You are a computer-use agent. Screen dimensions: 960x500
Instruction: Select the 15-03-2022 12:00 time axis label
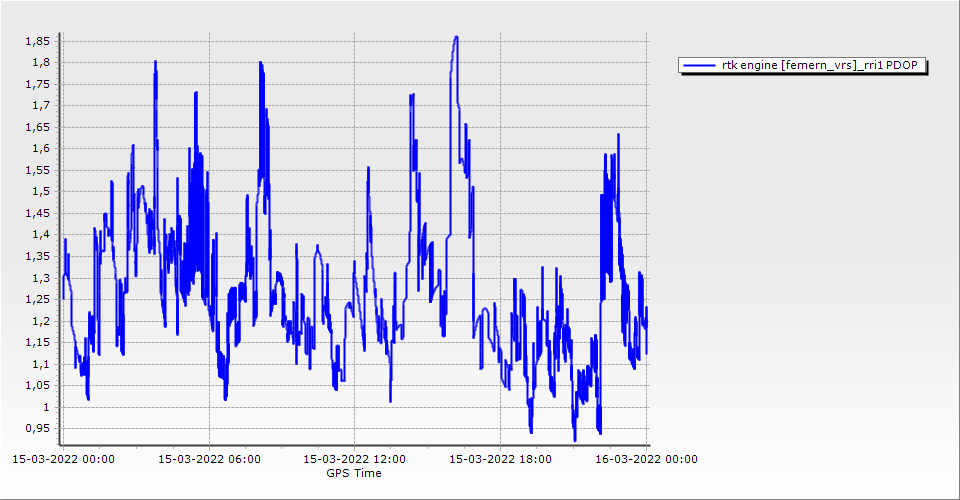coord(354,460)
